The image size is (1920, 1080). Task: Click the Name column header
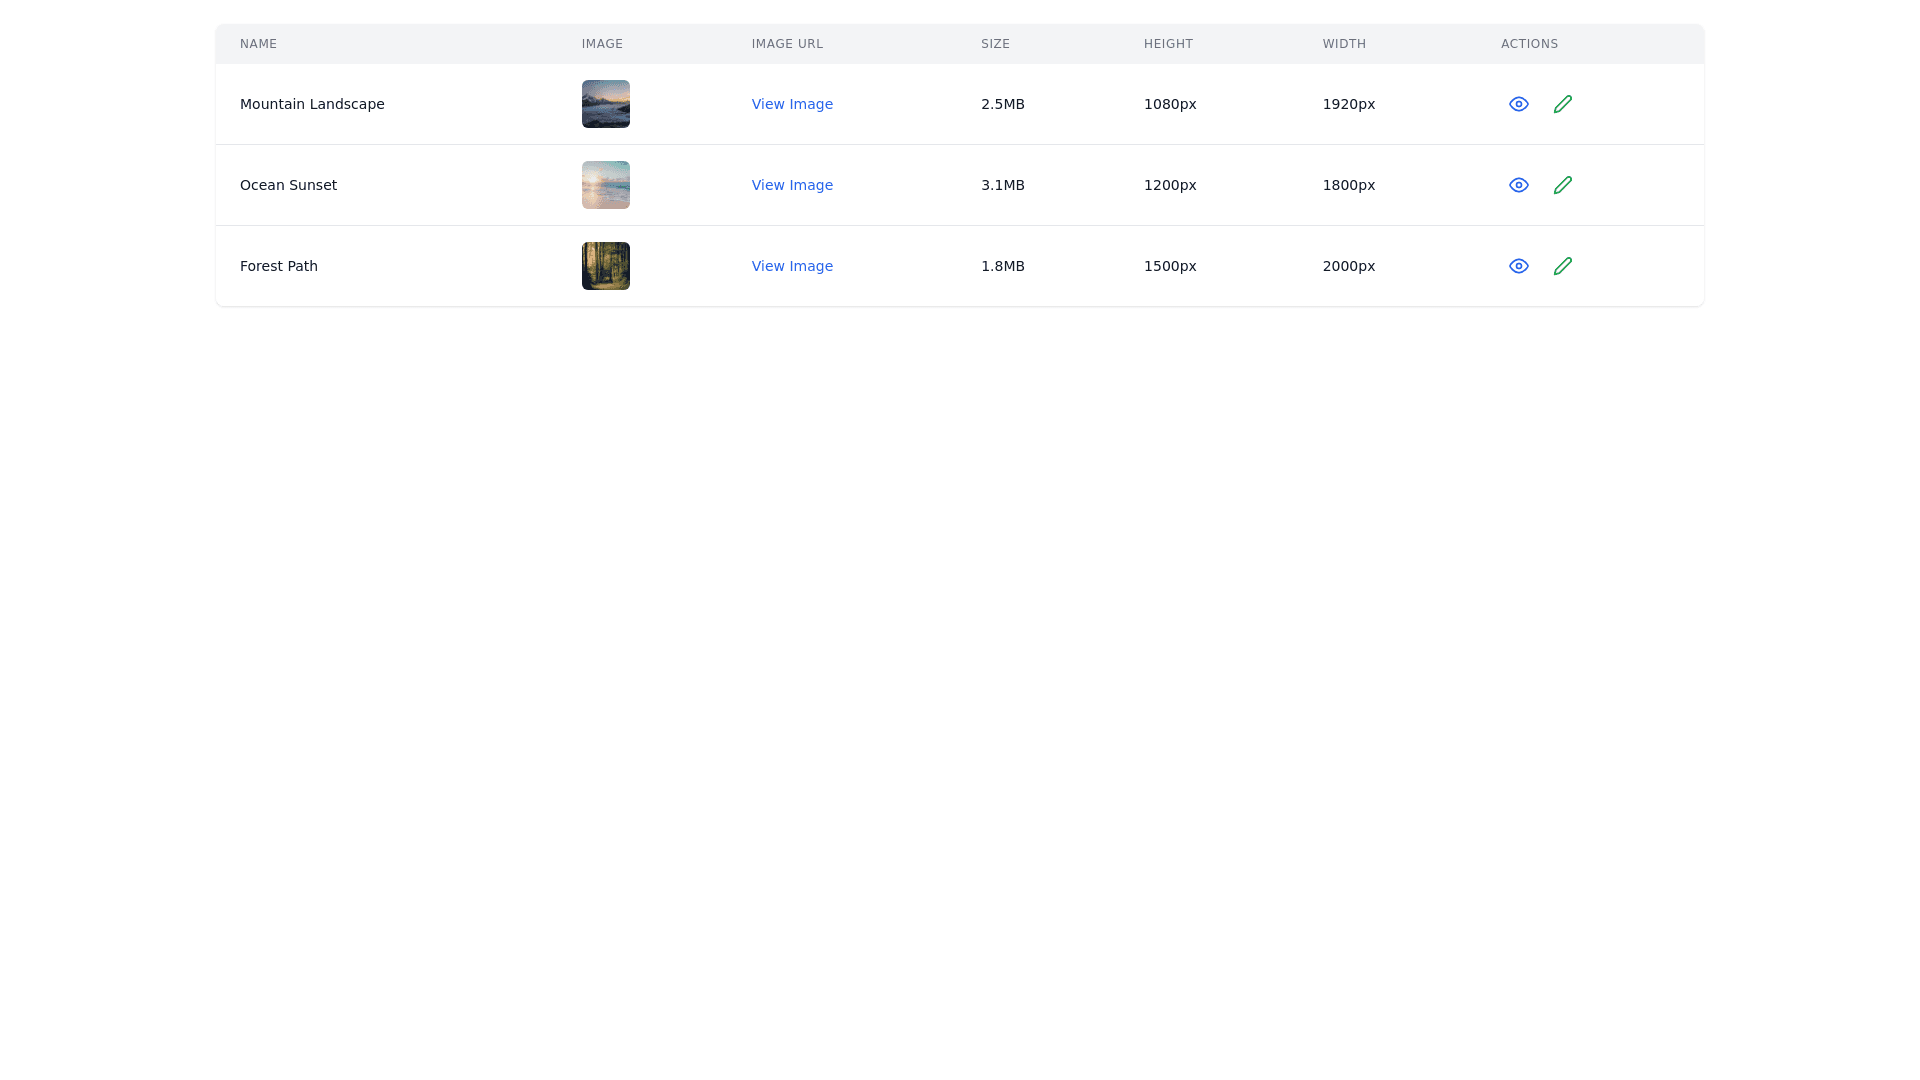(x=258, y=44)
